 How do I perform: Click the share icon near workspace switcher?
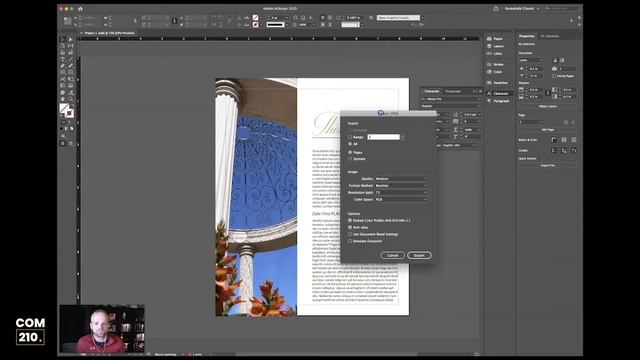[496, 9]
